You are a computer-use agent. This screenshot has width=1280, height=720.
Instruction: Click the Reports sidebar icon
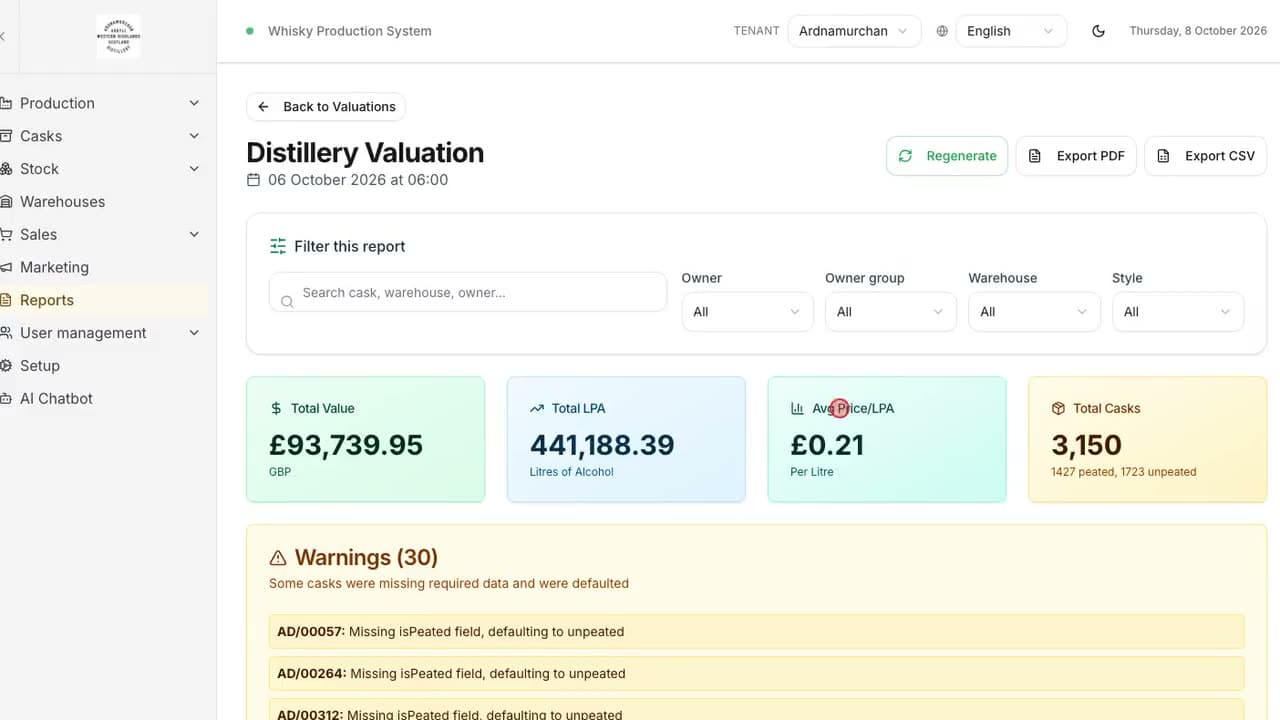[5, 300]
